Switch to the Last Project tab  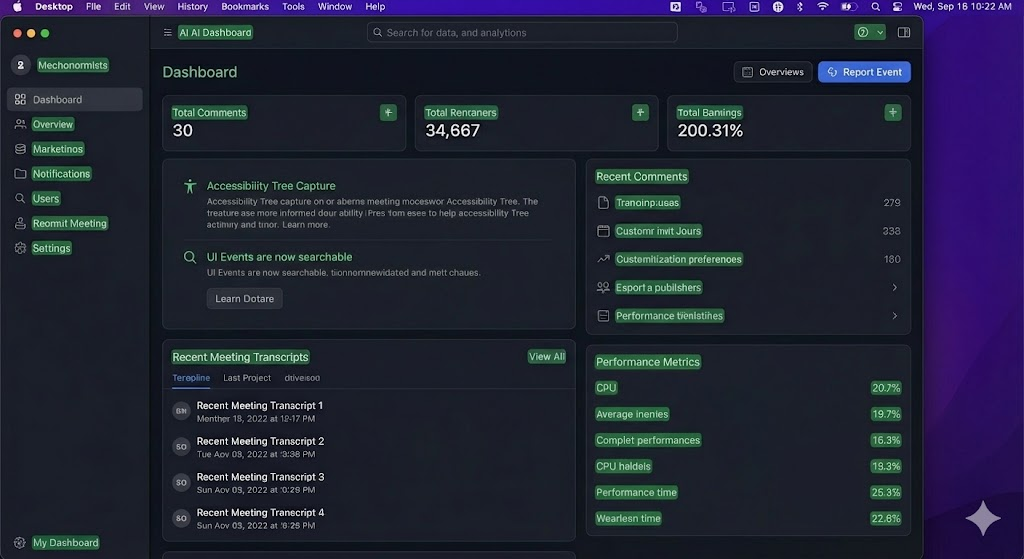247,378
